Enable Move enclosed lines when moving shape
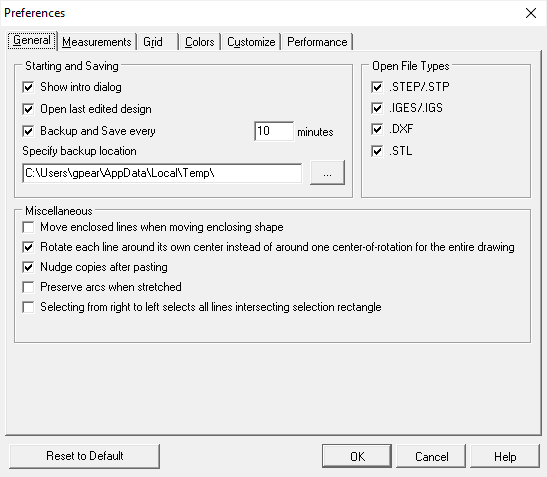The image size is (547, 477). [28, 227]
